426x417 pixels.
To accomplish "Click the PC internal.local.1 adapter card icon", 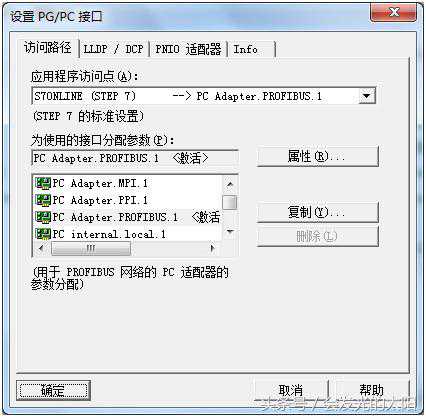I will (43, 234).
